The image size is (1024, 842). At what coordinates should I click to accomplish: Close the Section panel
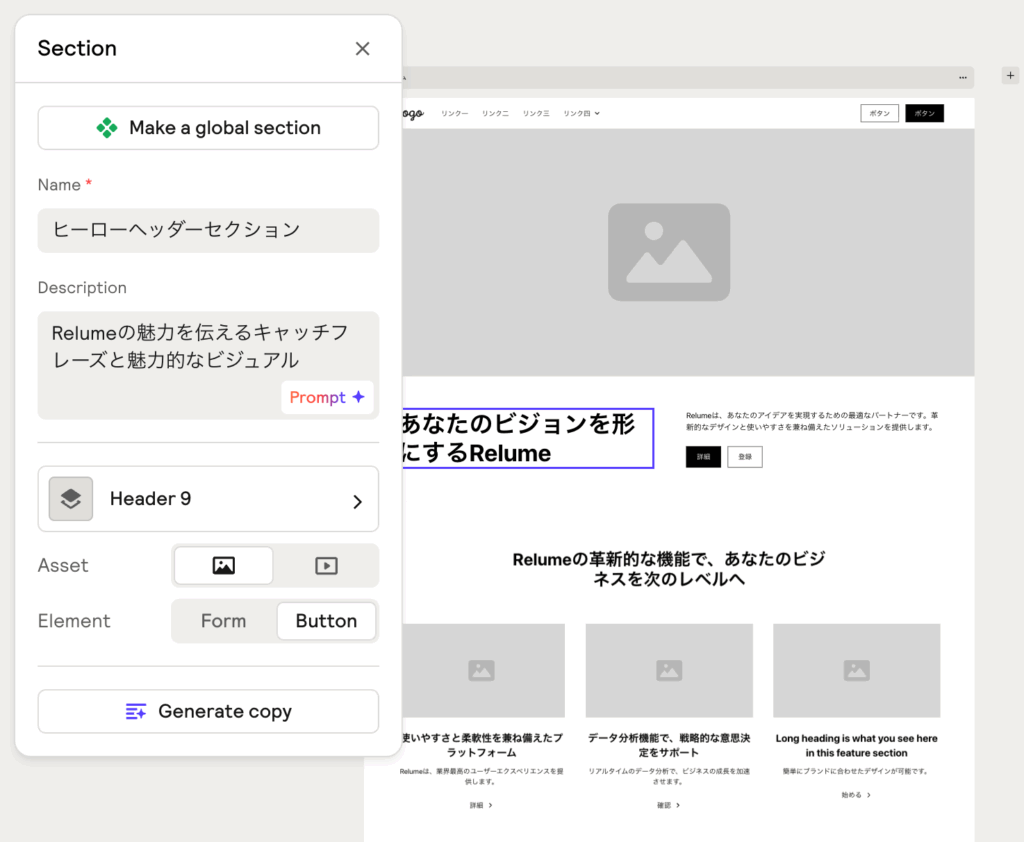tap(362, 49)
